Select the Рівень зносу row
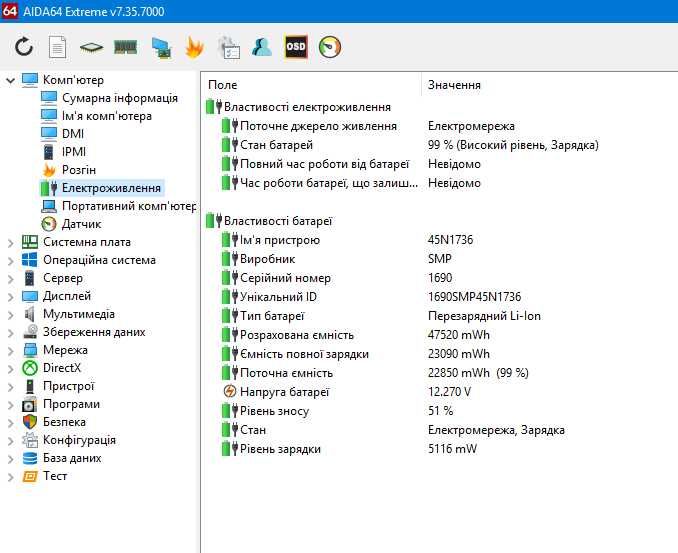The width and height of the screenshot is (678, 553). pyautogui.click(x=266, y=411)
